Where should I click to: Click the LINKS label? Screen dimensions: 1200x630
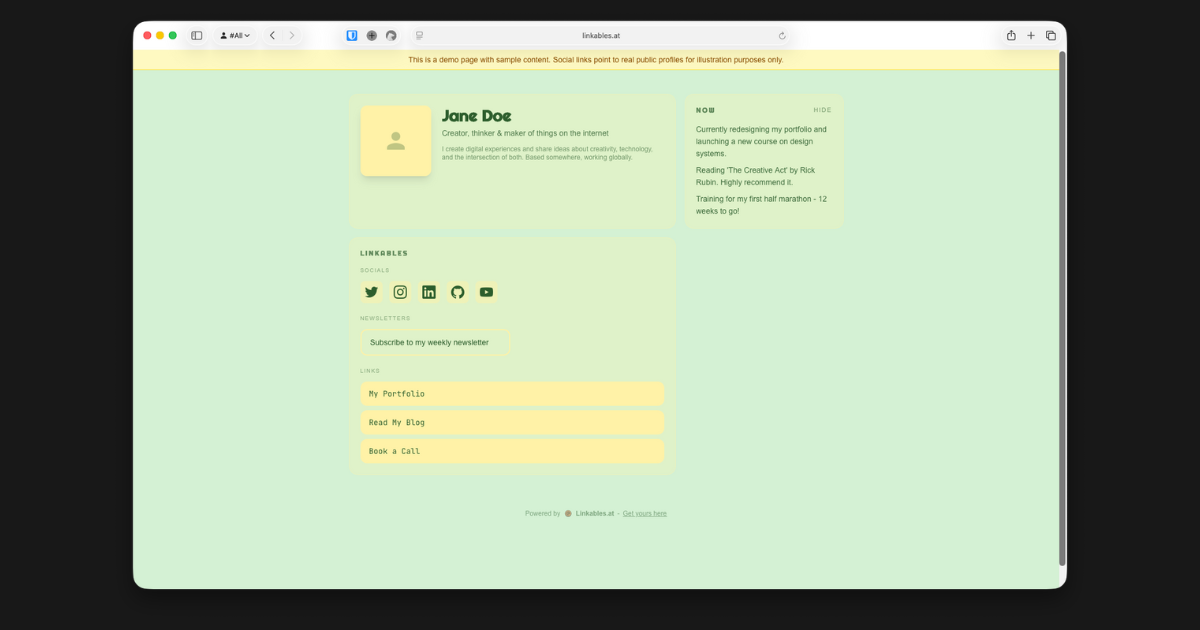point(370,371)
